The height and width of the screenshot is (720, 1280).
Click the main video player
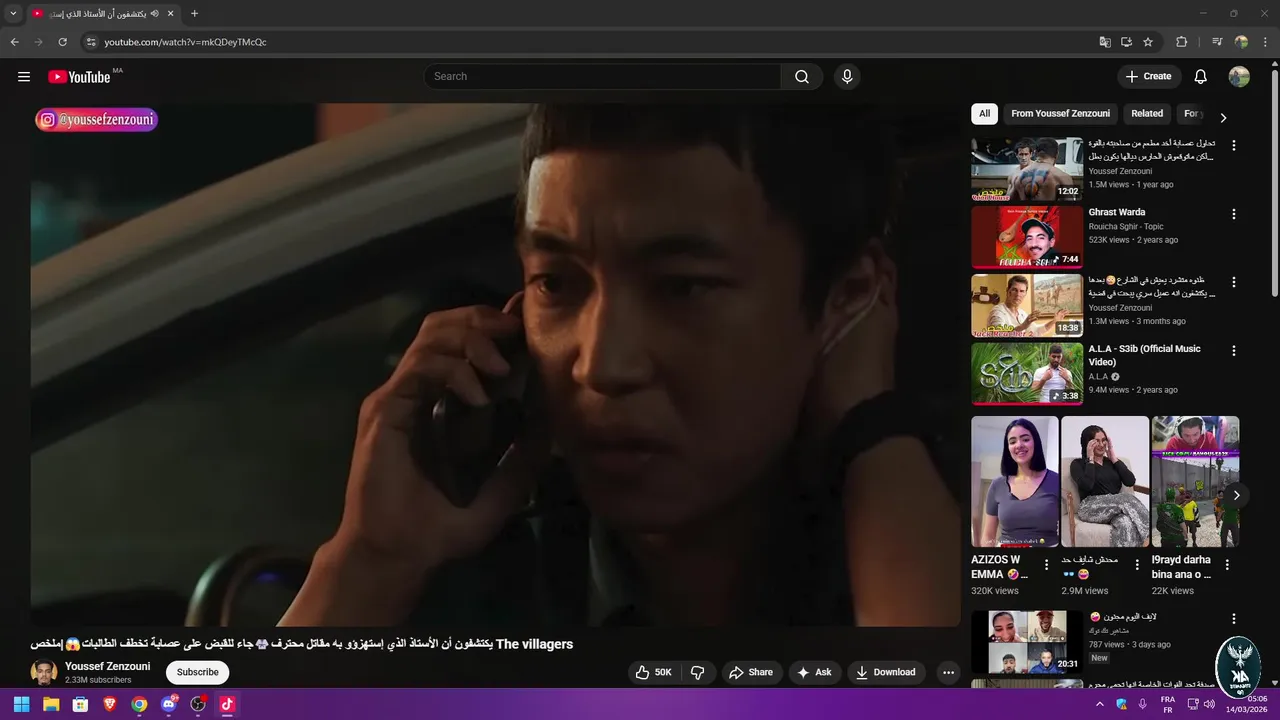tap(495, 365)
